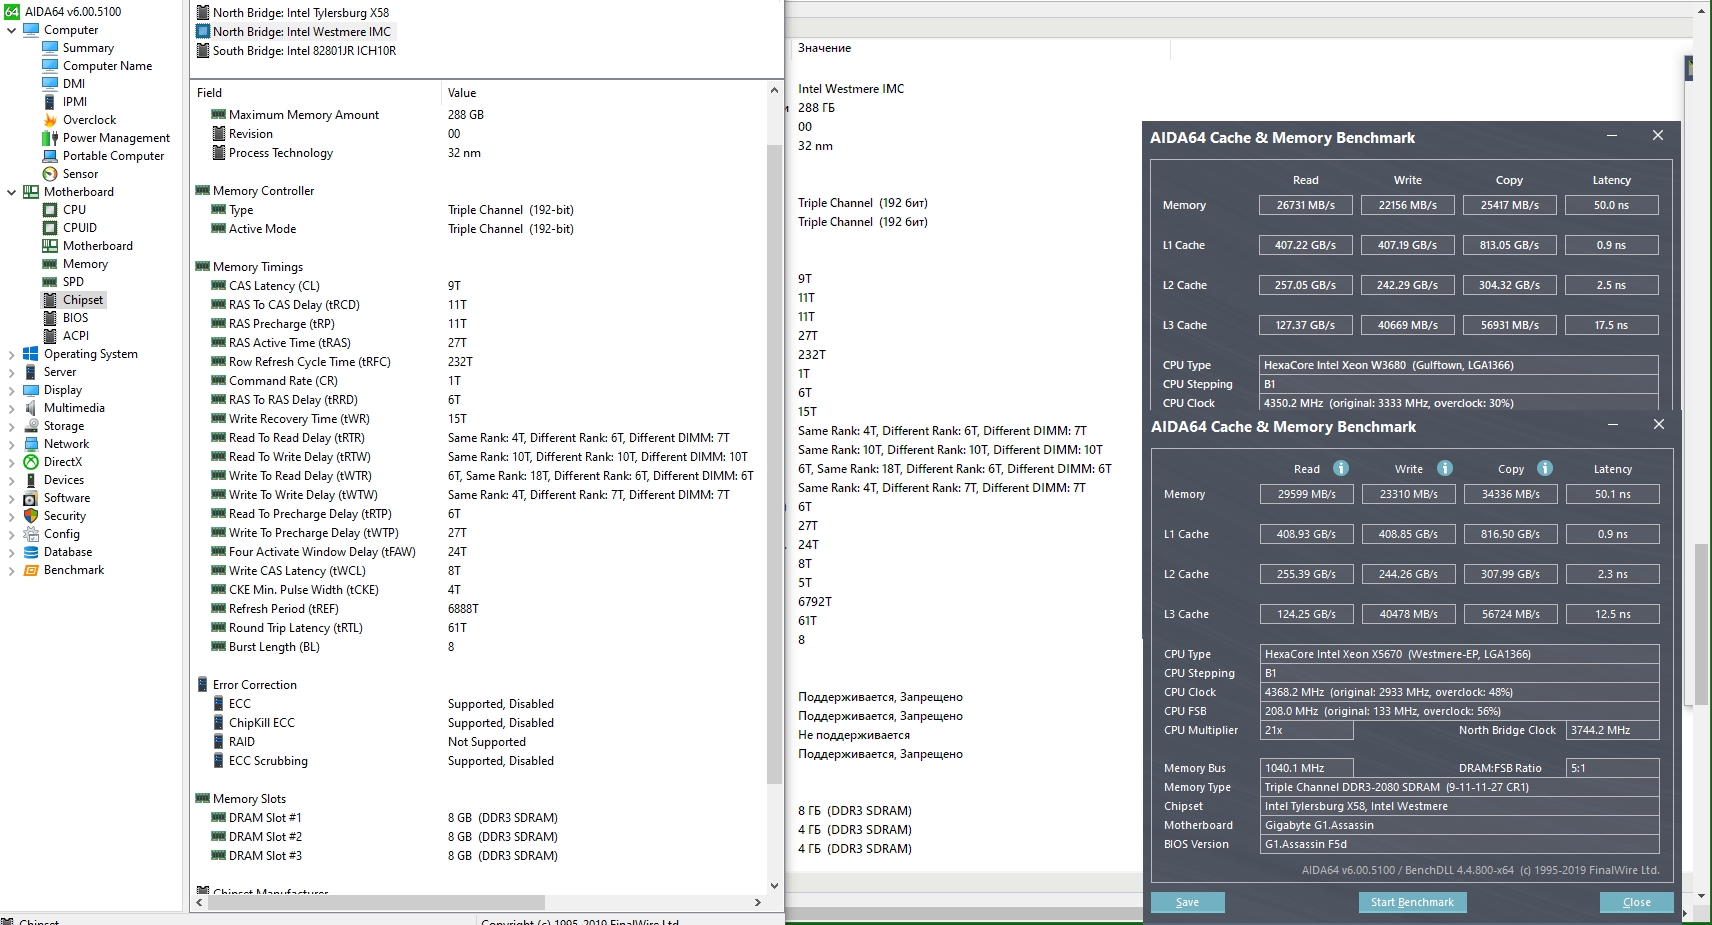Open the IPMI icon under Computer
This screenshot has width=1712, height=925.
(50, 102)
